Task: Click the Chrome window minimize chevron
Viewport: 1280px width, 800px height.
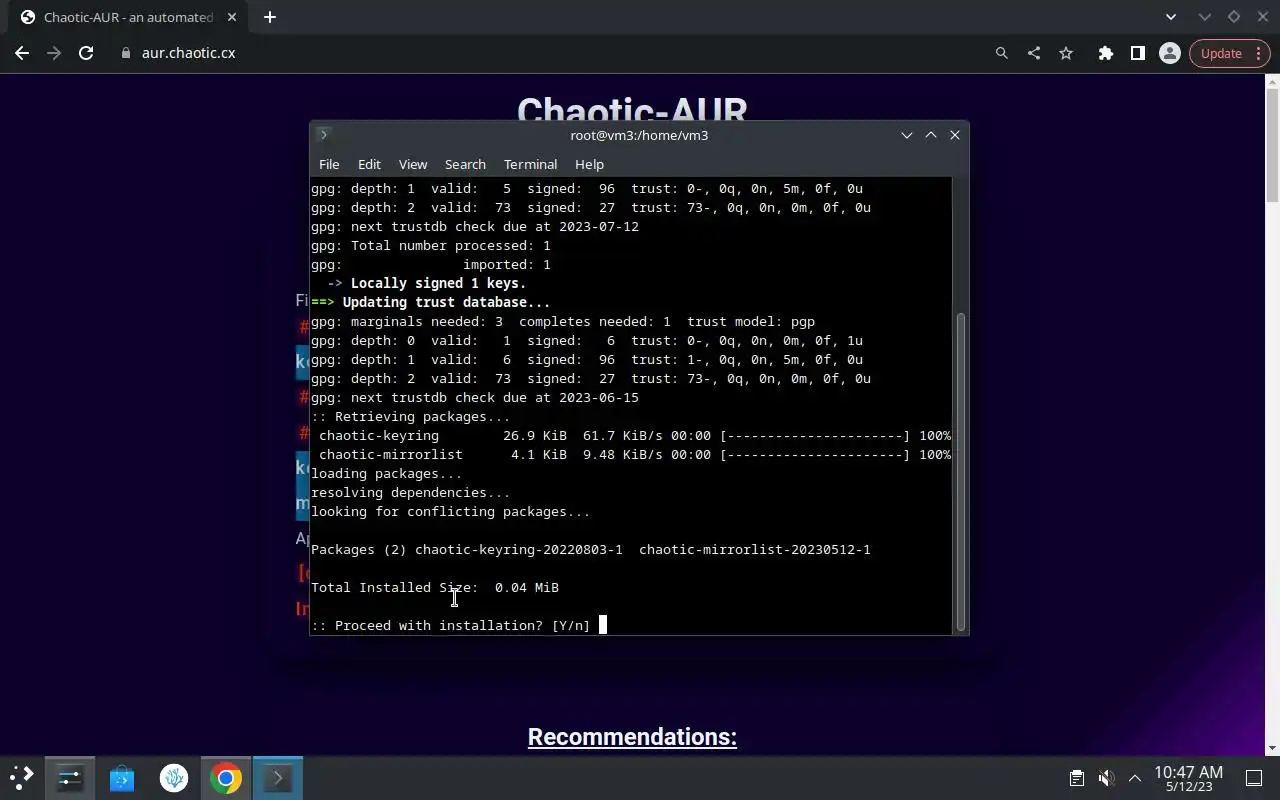Action: coord(1205,17)
